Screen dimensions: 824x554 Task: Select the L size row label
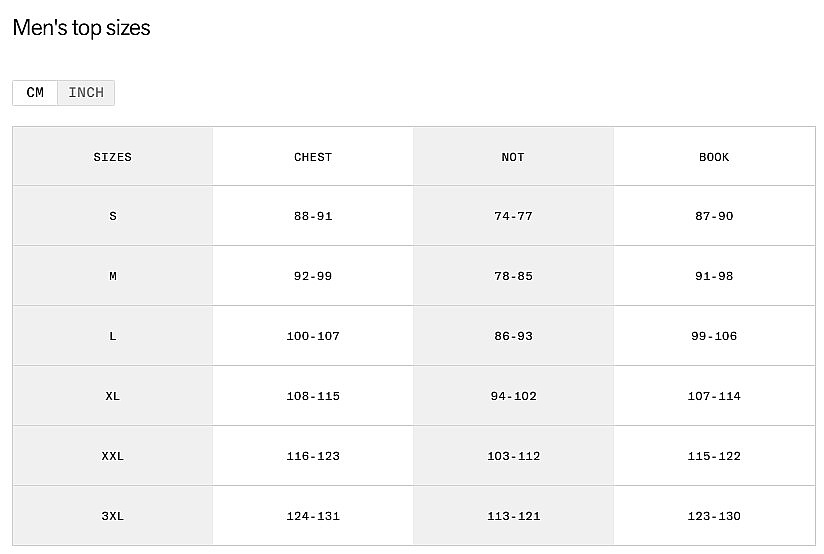coord(113,336)
